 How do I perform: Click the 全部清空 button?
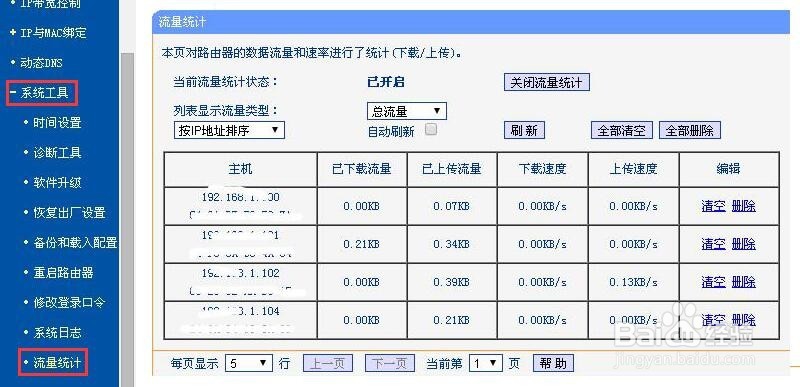(622, 131)
